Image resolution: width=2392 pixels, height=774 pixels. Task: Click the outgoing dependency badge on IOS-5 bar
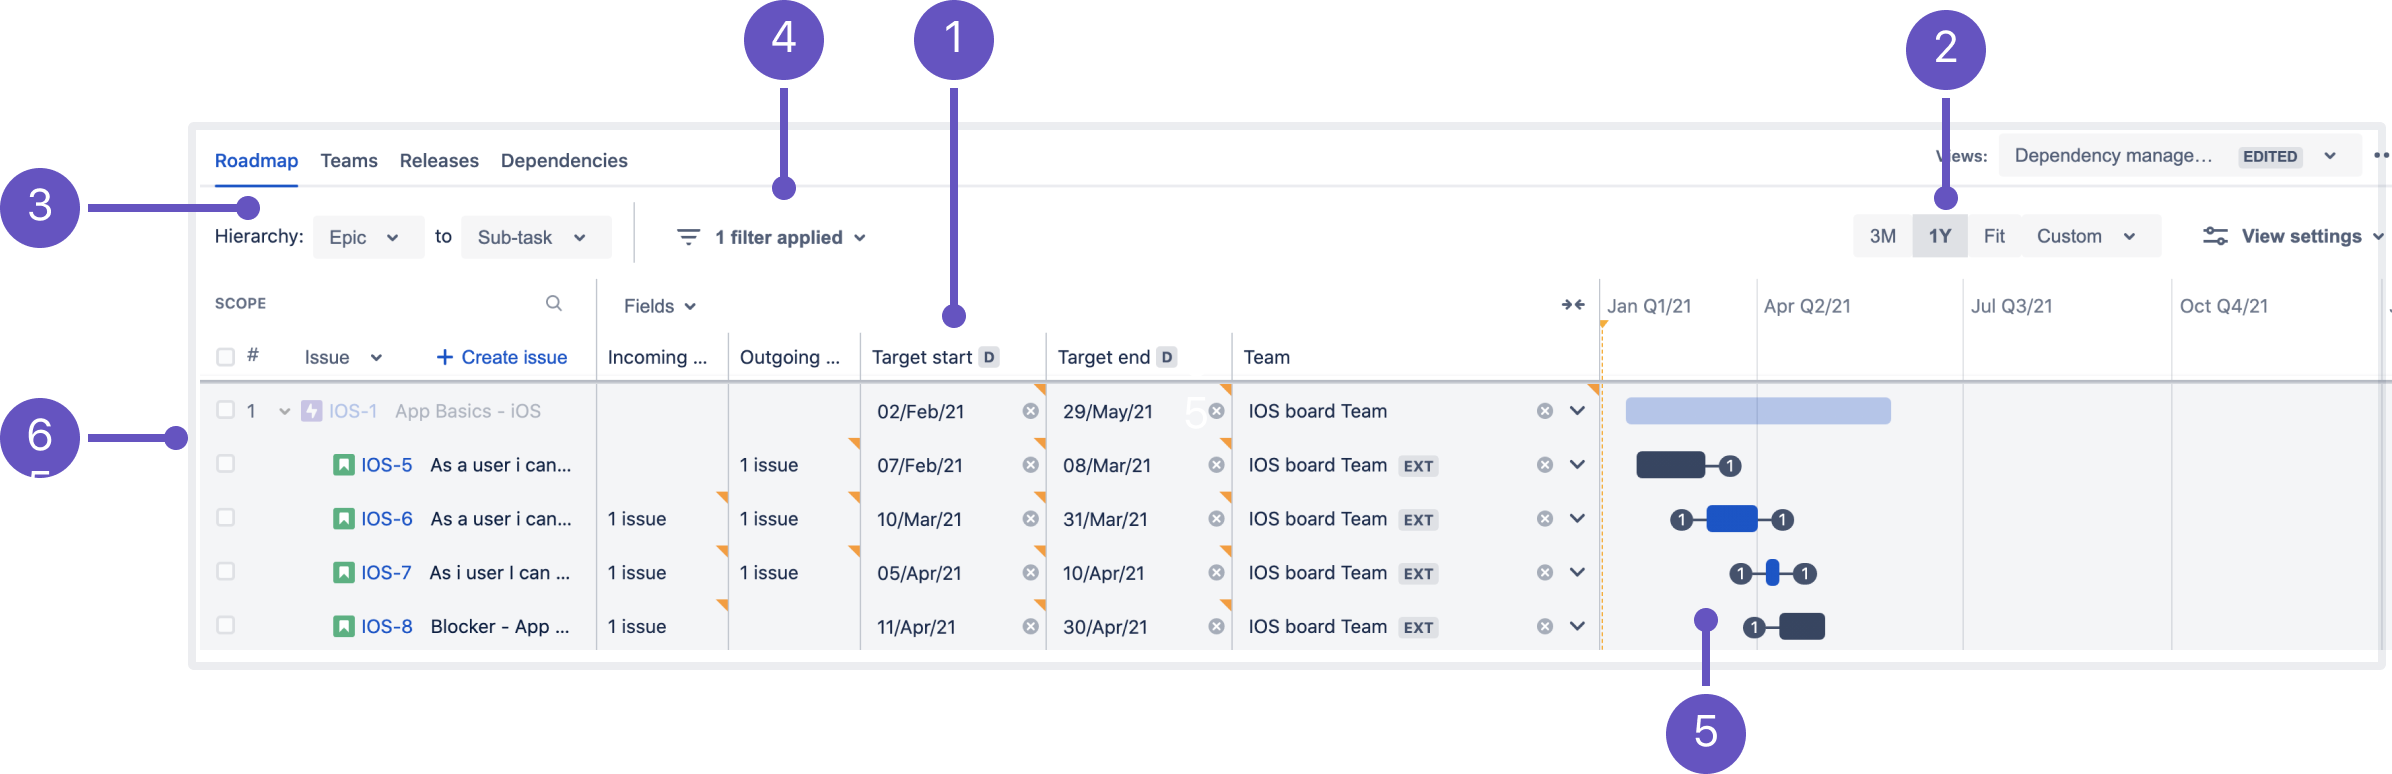click(x=1729, y=465)
